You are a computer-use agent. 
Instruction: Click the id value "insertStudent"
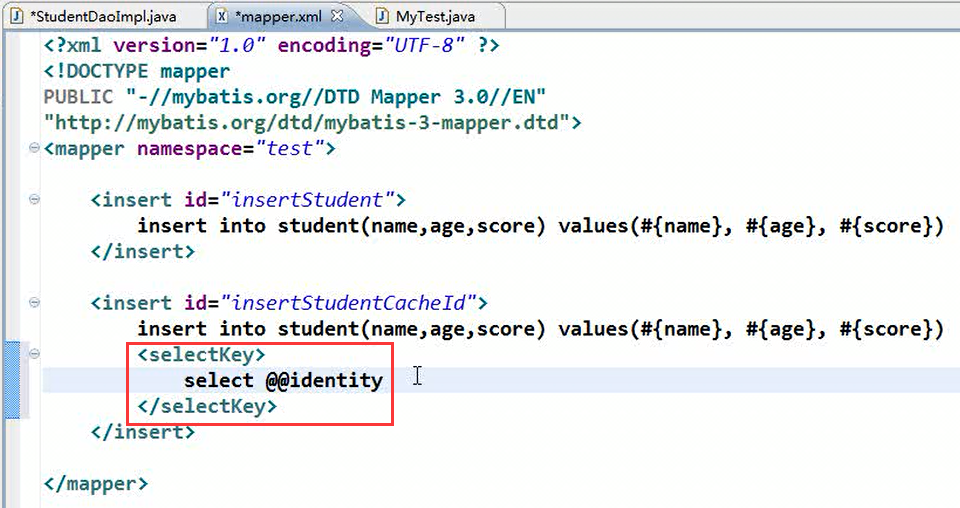point(308,200)
